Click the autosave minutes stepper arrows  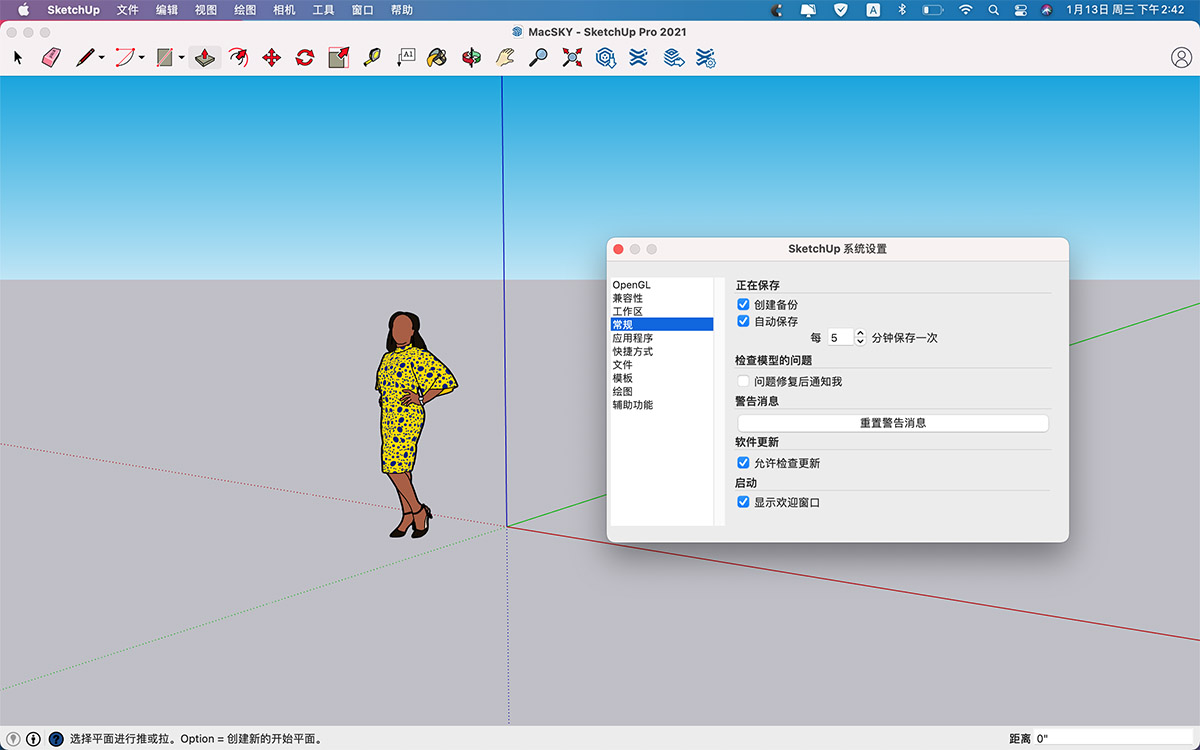[x=860, y=338]
